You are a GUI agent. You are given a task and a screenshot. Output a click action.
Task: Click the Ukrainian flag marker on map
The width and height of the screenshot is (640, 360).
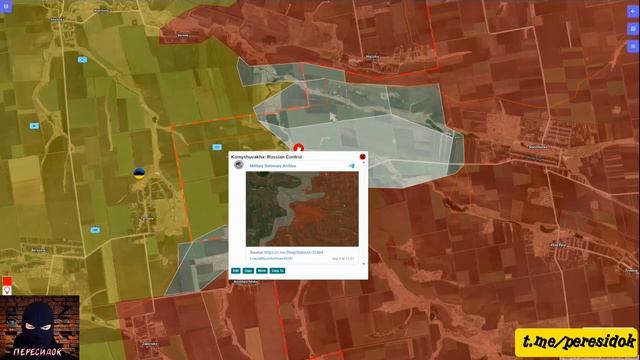(x=139, y=173)
